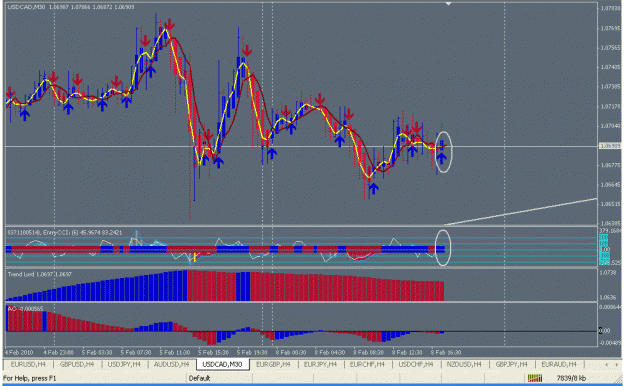Screen dimensions: 625x386
Task: Click the 8 Feb 16:30 time axis label
Action: coord(446,353)
